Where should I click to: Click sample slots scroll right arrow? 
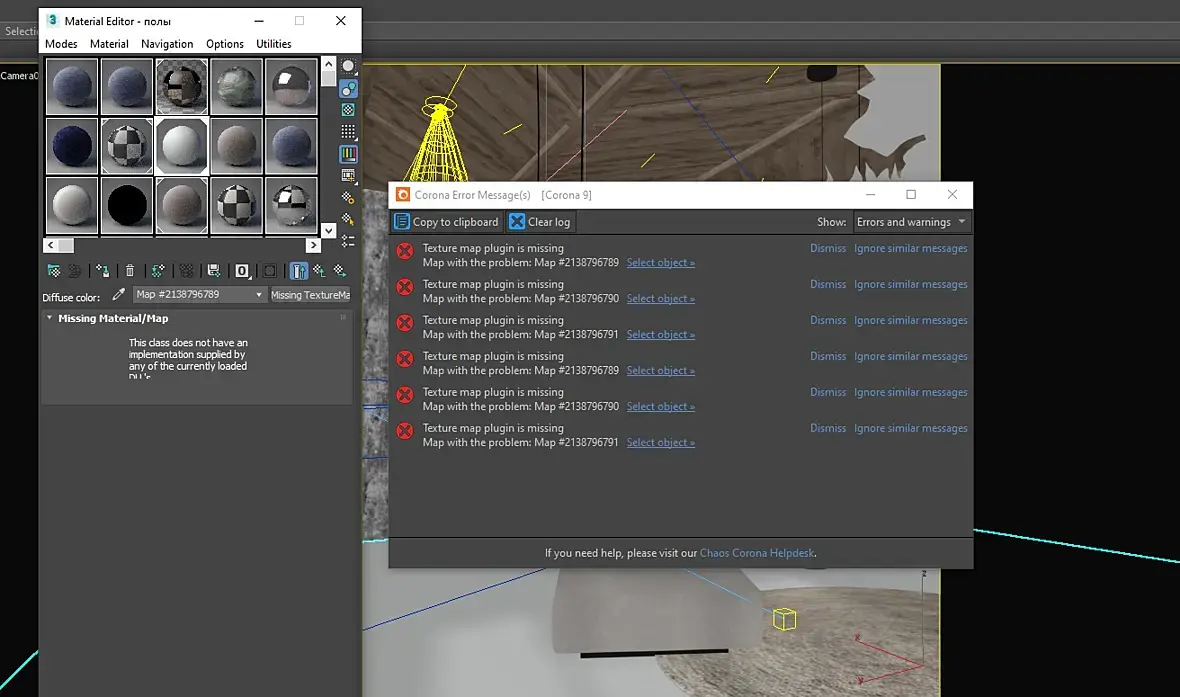[313, 245]
